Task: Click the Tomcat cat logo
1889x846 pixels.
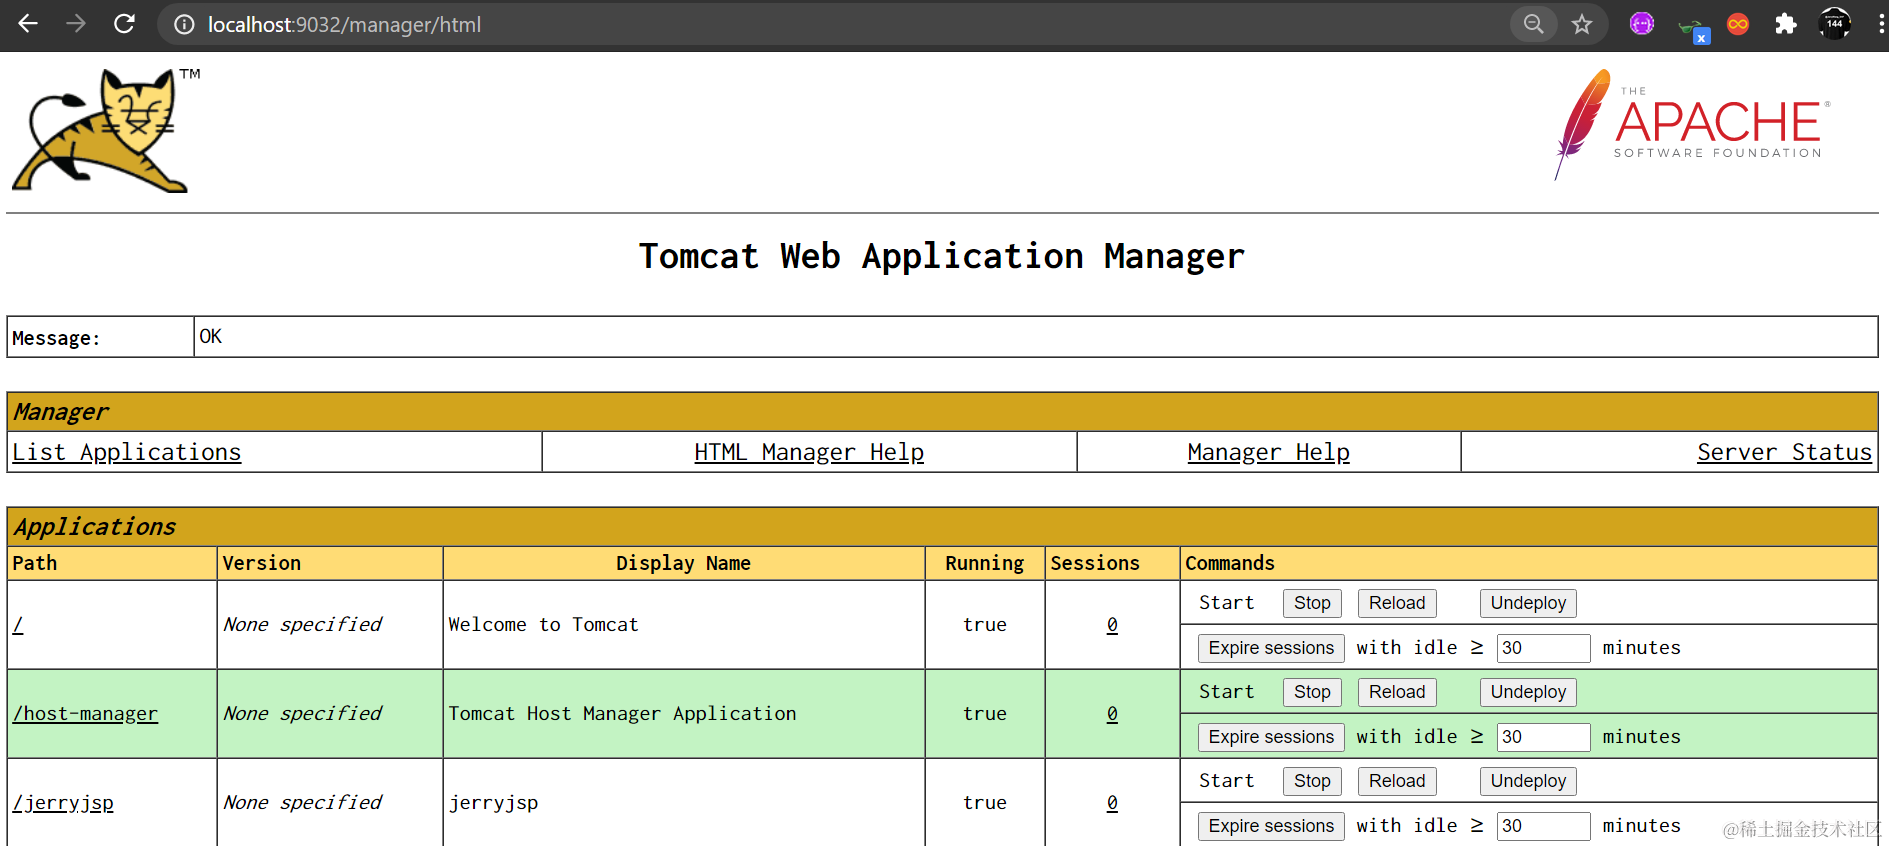Action: coord(104,130)
